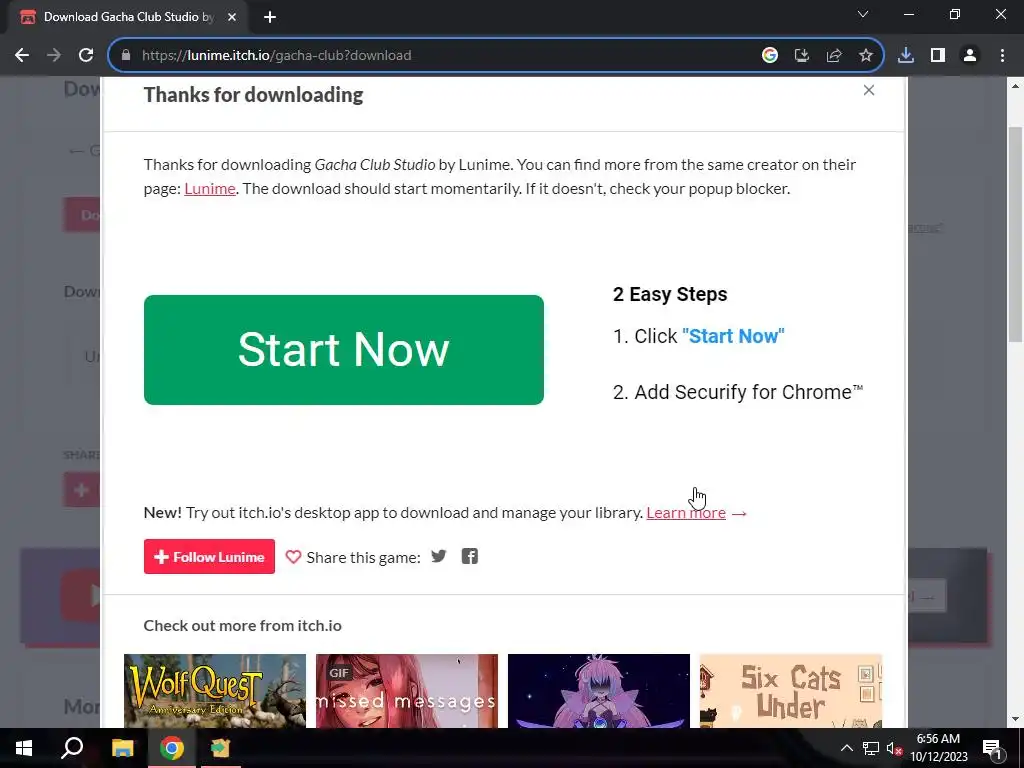Image resolution: width=1024 pixels, height=768 pixels.
Task: Open the Chrome three-dot menu
Action: click(x=1002, y=56)
